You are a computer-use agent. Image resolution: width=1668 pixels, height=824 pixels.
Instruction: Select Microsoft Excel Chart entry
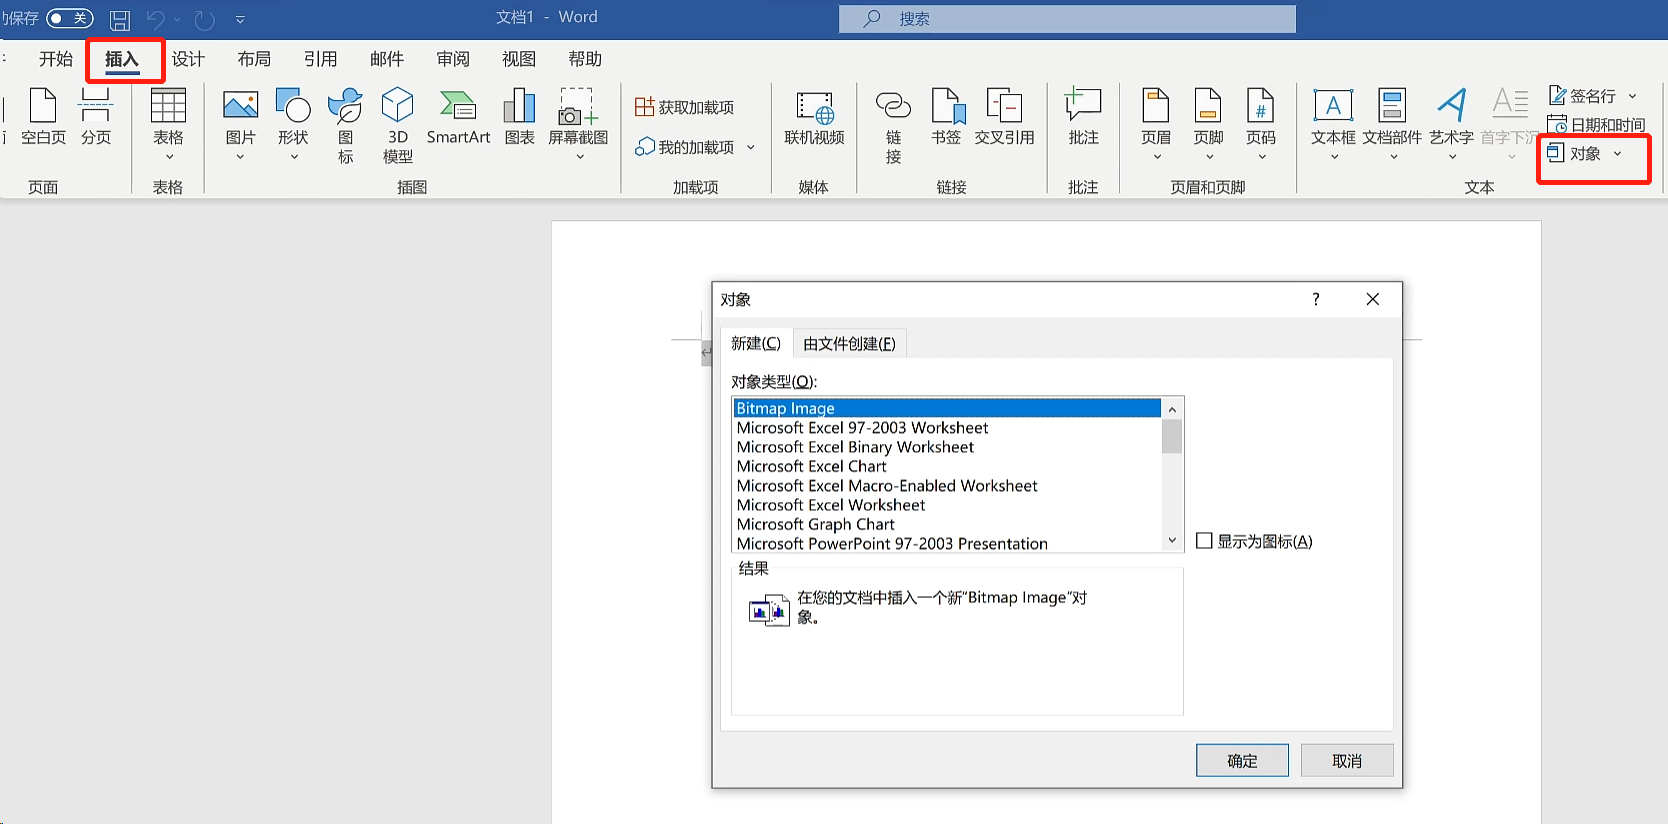tap(946, 466)
